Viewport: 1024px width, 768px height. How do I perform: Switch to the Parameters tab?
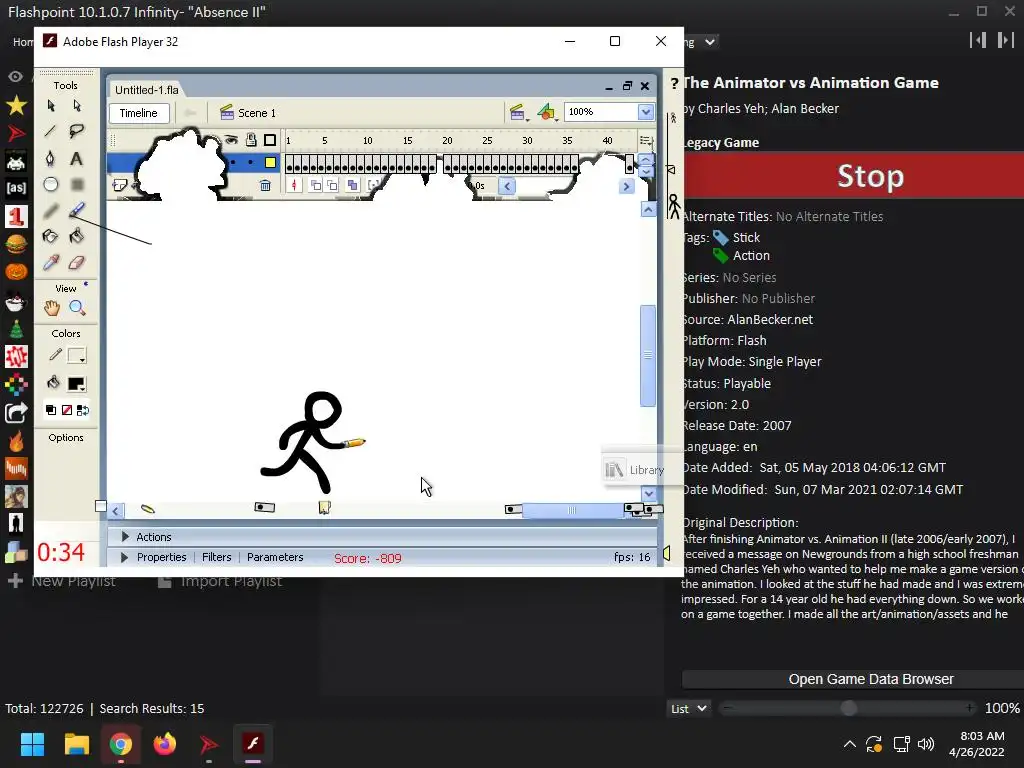pyautogui.click(x=275, y=557)
